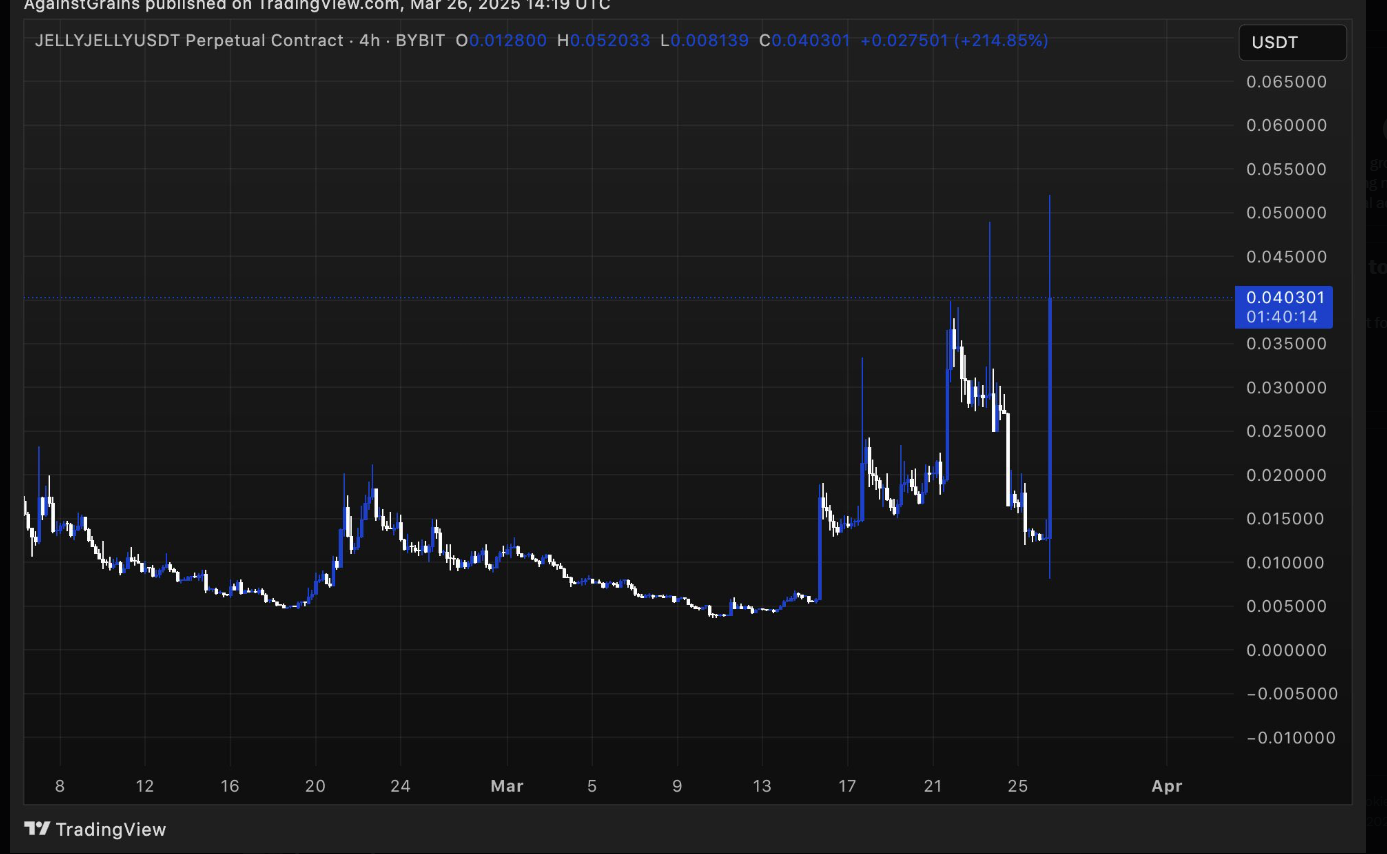Click the date 21 on time axis
The width and height of the screenshot is (1387, 854).
point(933,786)
